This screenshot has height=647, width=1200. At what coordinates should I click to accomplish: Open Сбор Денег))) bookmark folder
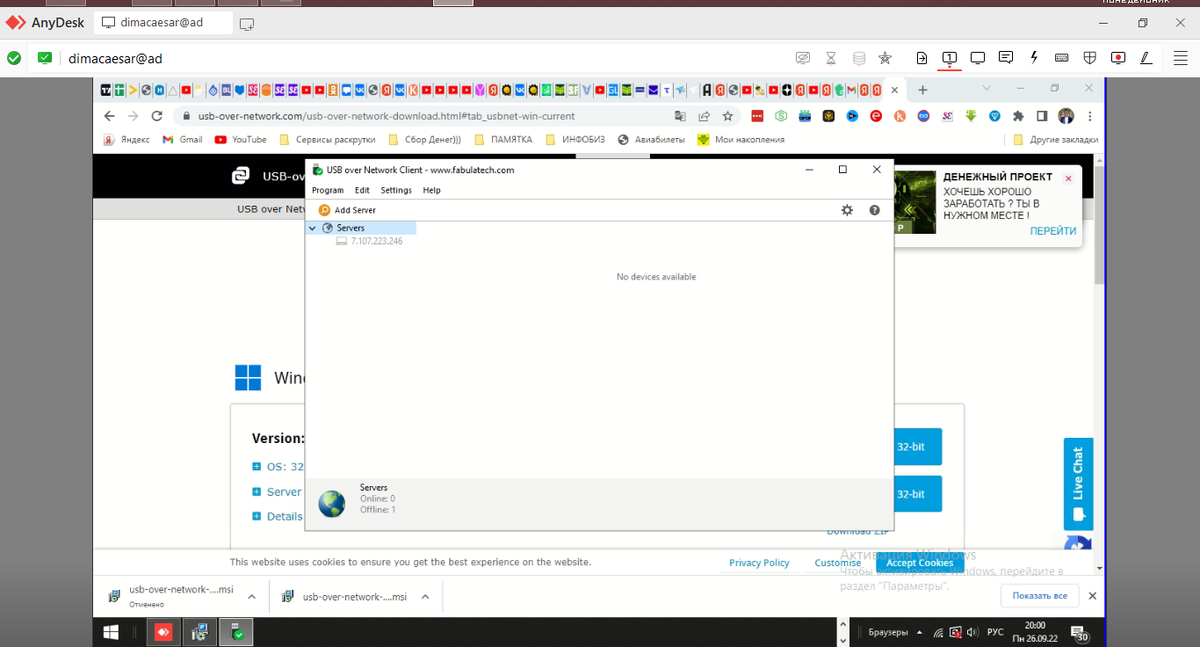(x=425, y=140)
